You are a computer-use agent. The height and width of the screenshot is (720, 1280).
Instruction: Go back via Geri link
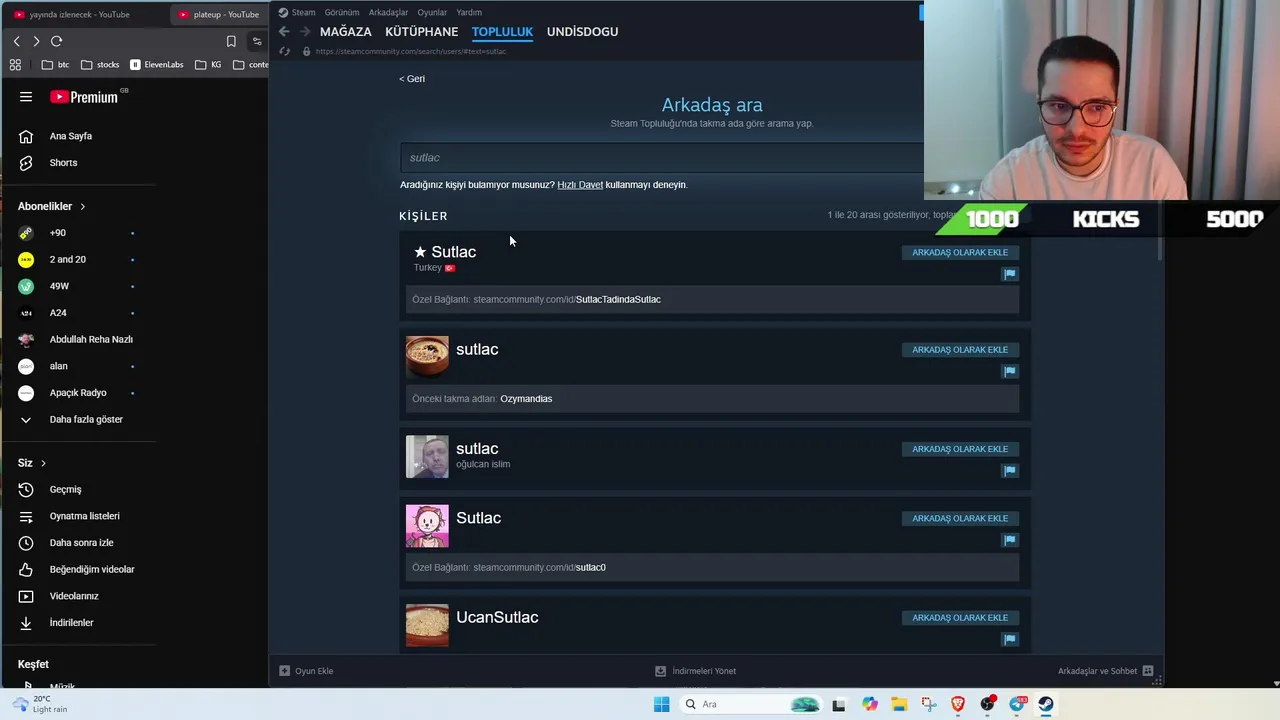point(412,79)
